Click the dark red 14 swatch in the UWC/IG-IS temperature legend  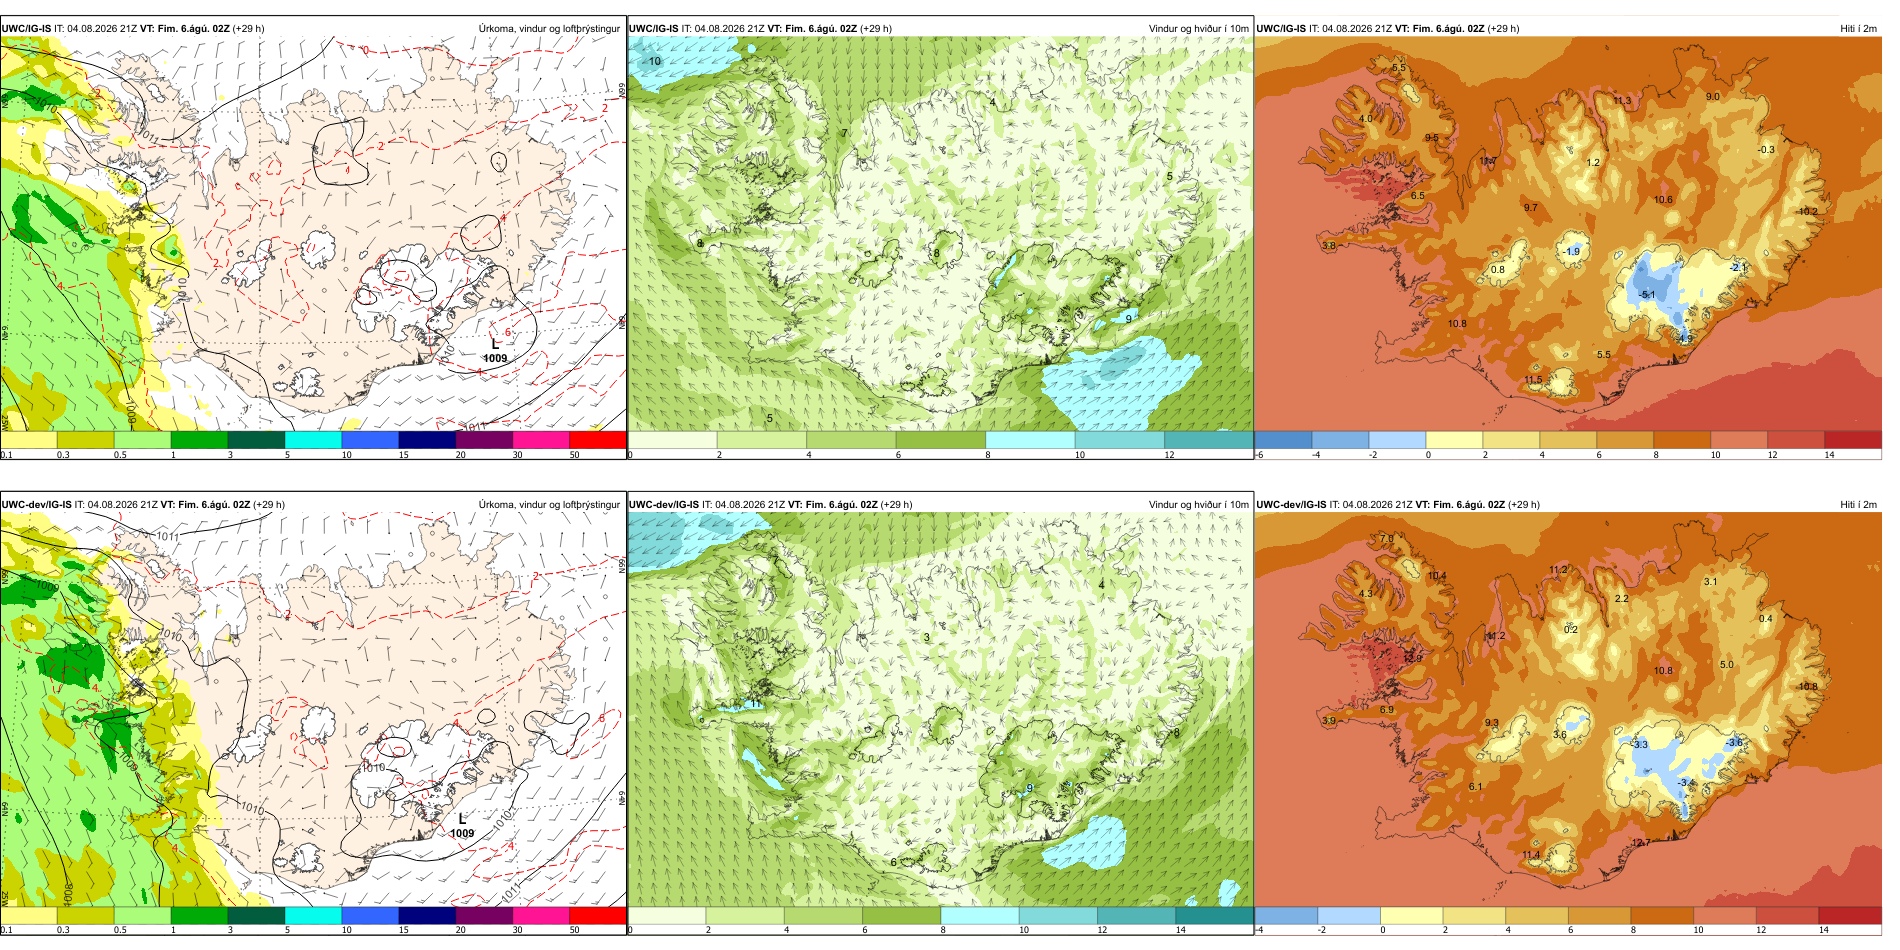click(1853, 439)
